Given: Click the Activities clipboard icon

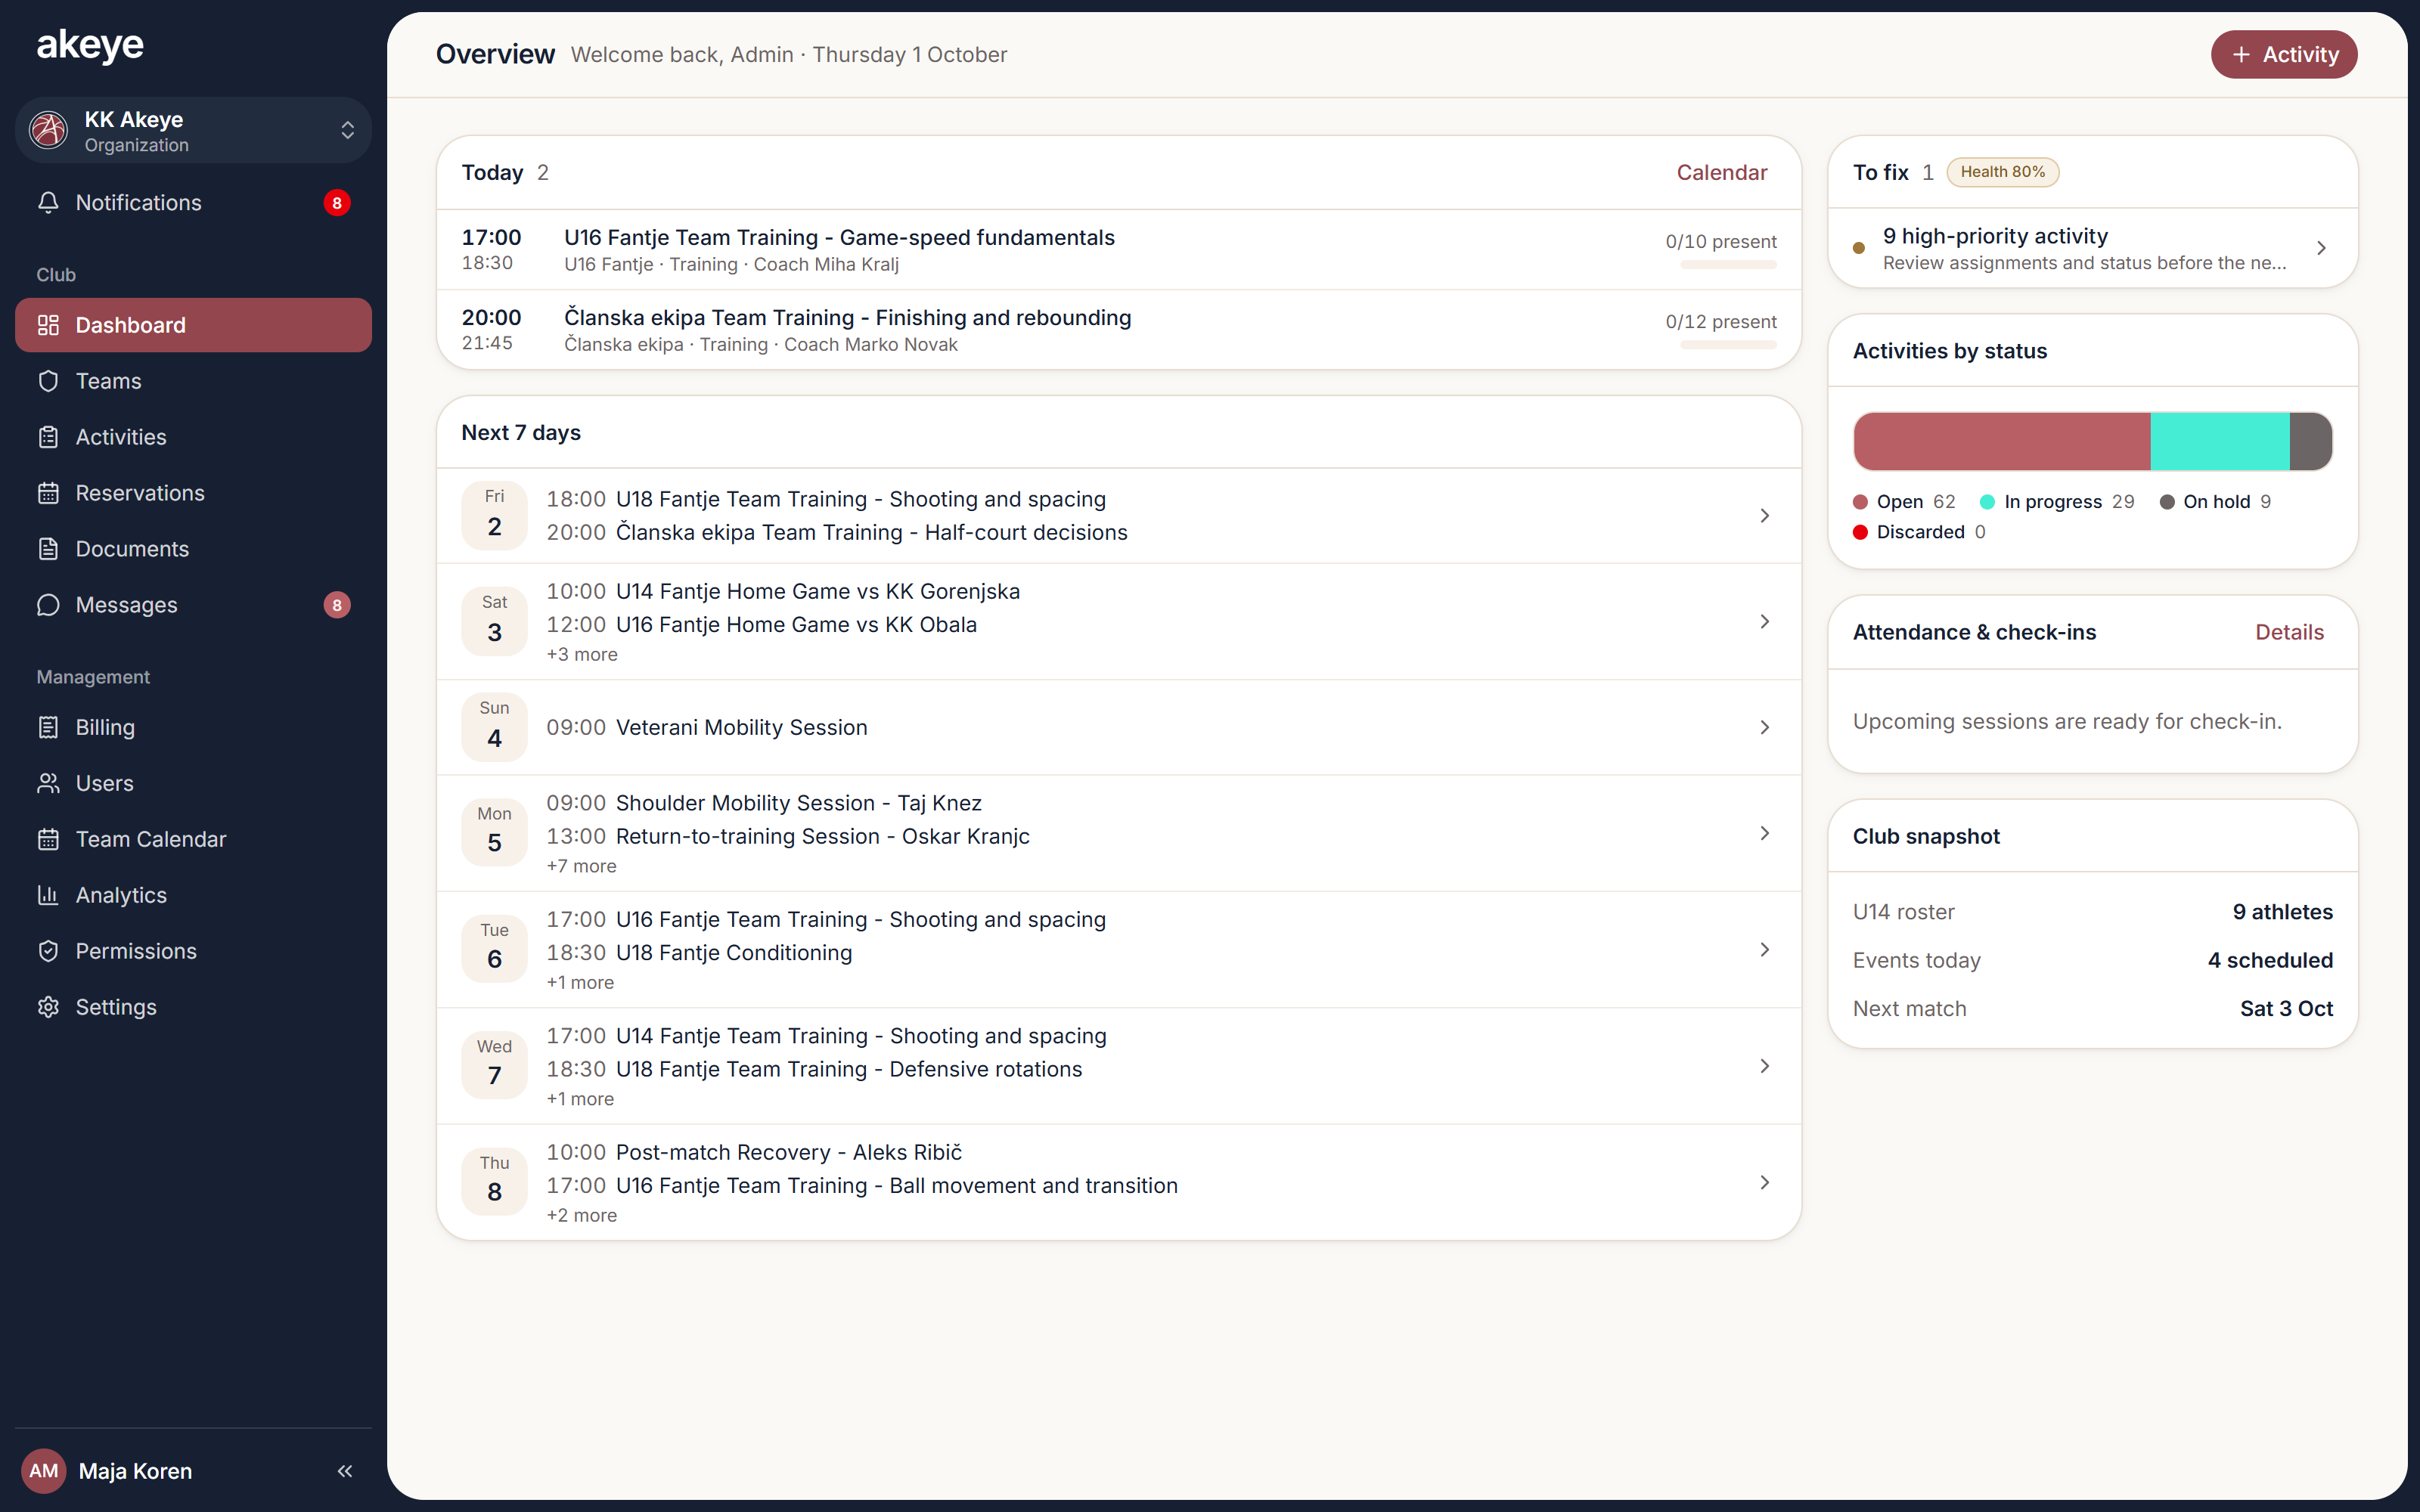Looking at the screenshot, I should (x=48, y=437).
